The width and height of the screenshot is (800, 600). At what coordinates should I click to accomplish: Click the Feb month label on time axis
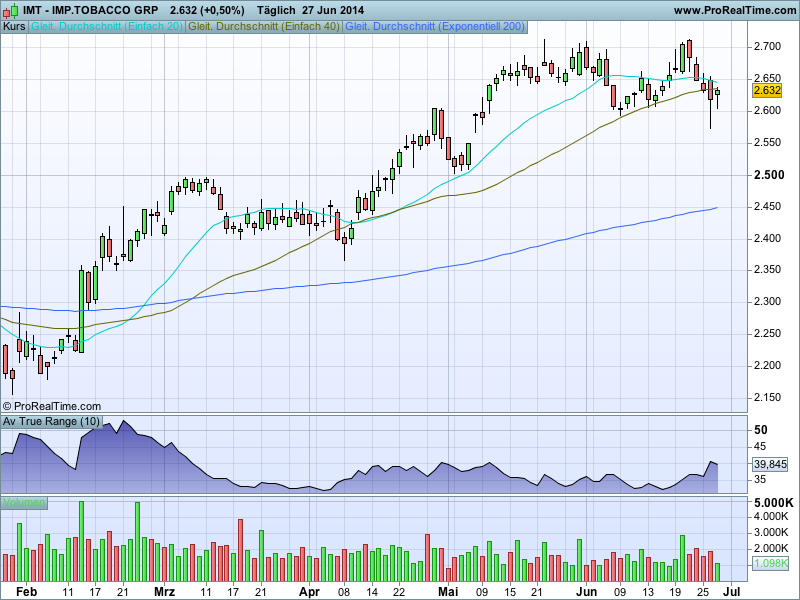tap(27, 592)
